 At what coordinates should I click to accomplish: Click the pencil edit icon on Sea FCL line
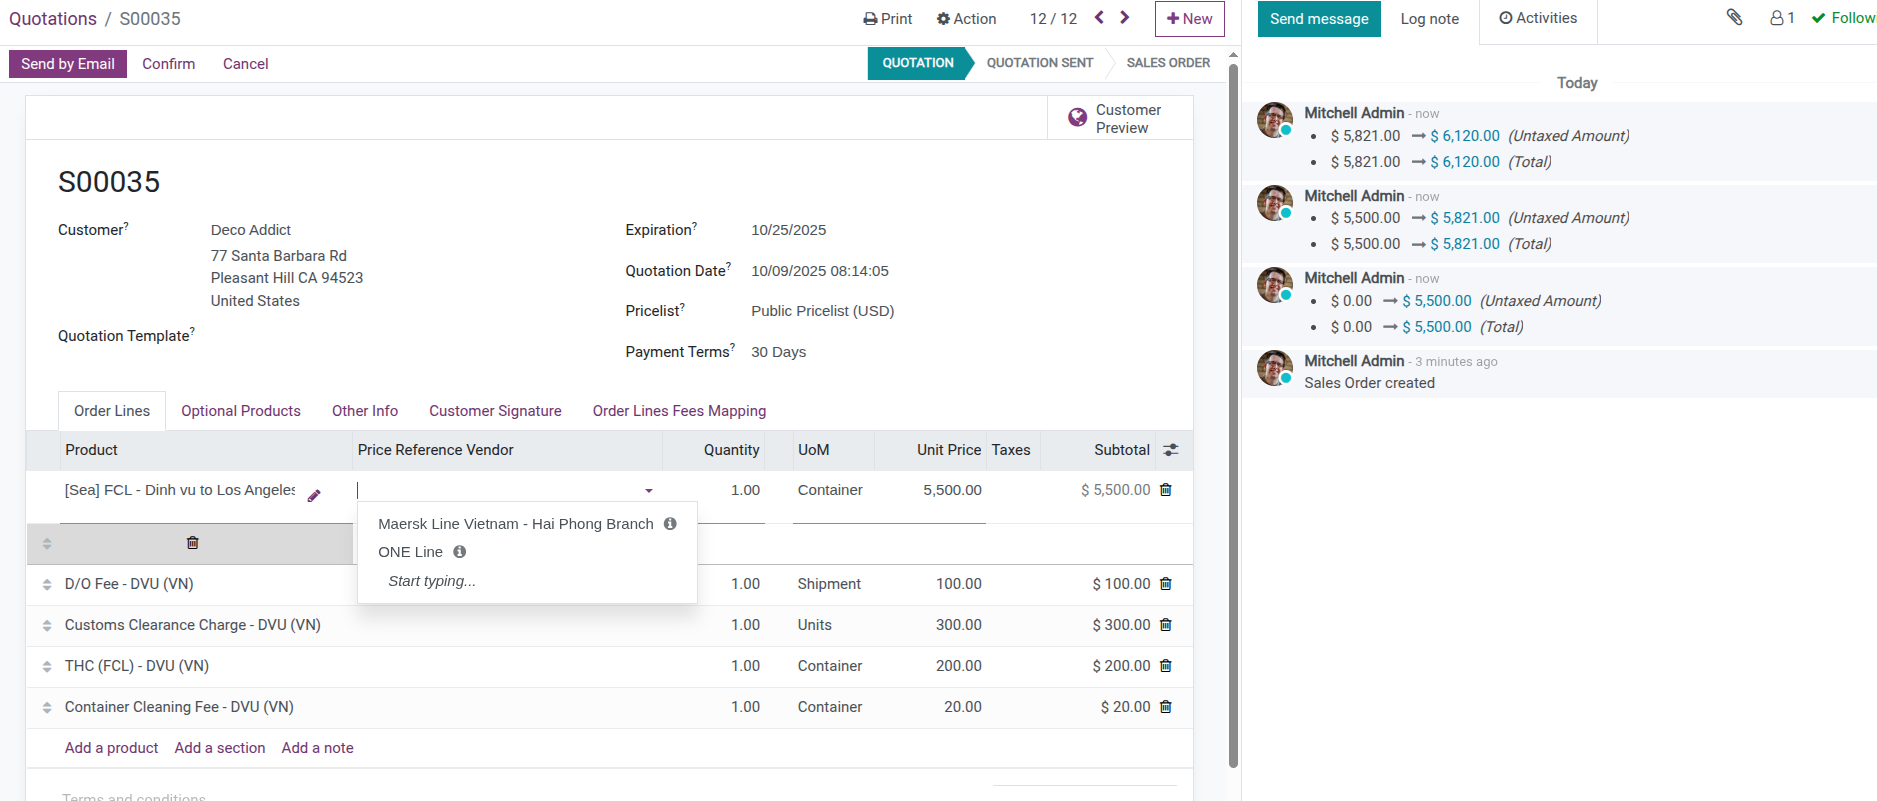pyautogui.click(x=314, y=495)
